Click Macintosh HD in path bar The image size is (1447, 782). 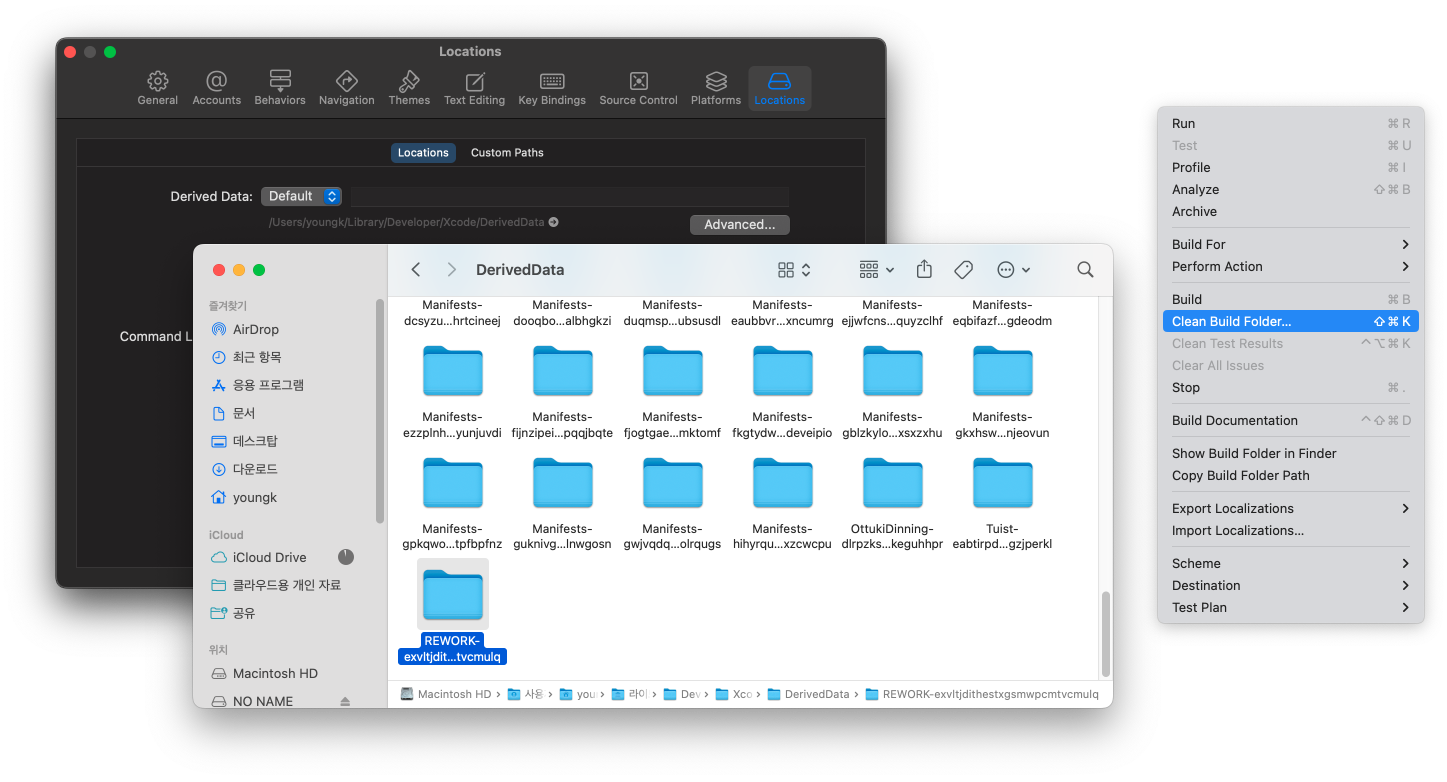tap(446, 694)
